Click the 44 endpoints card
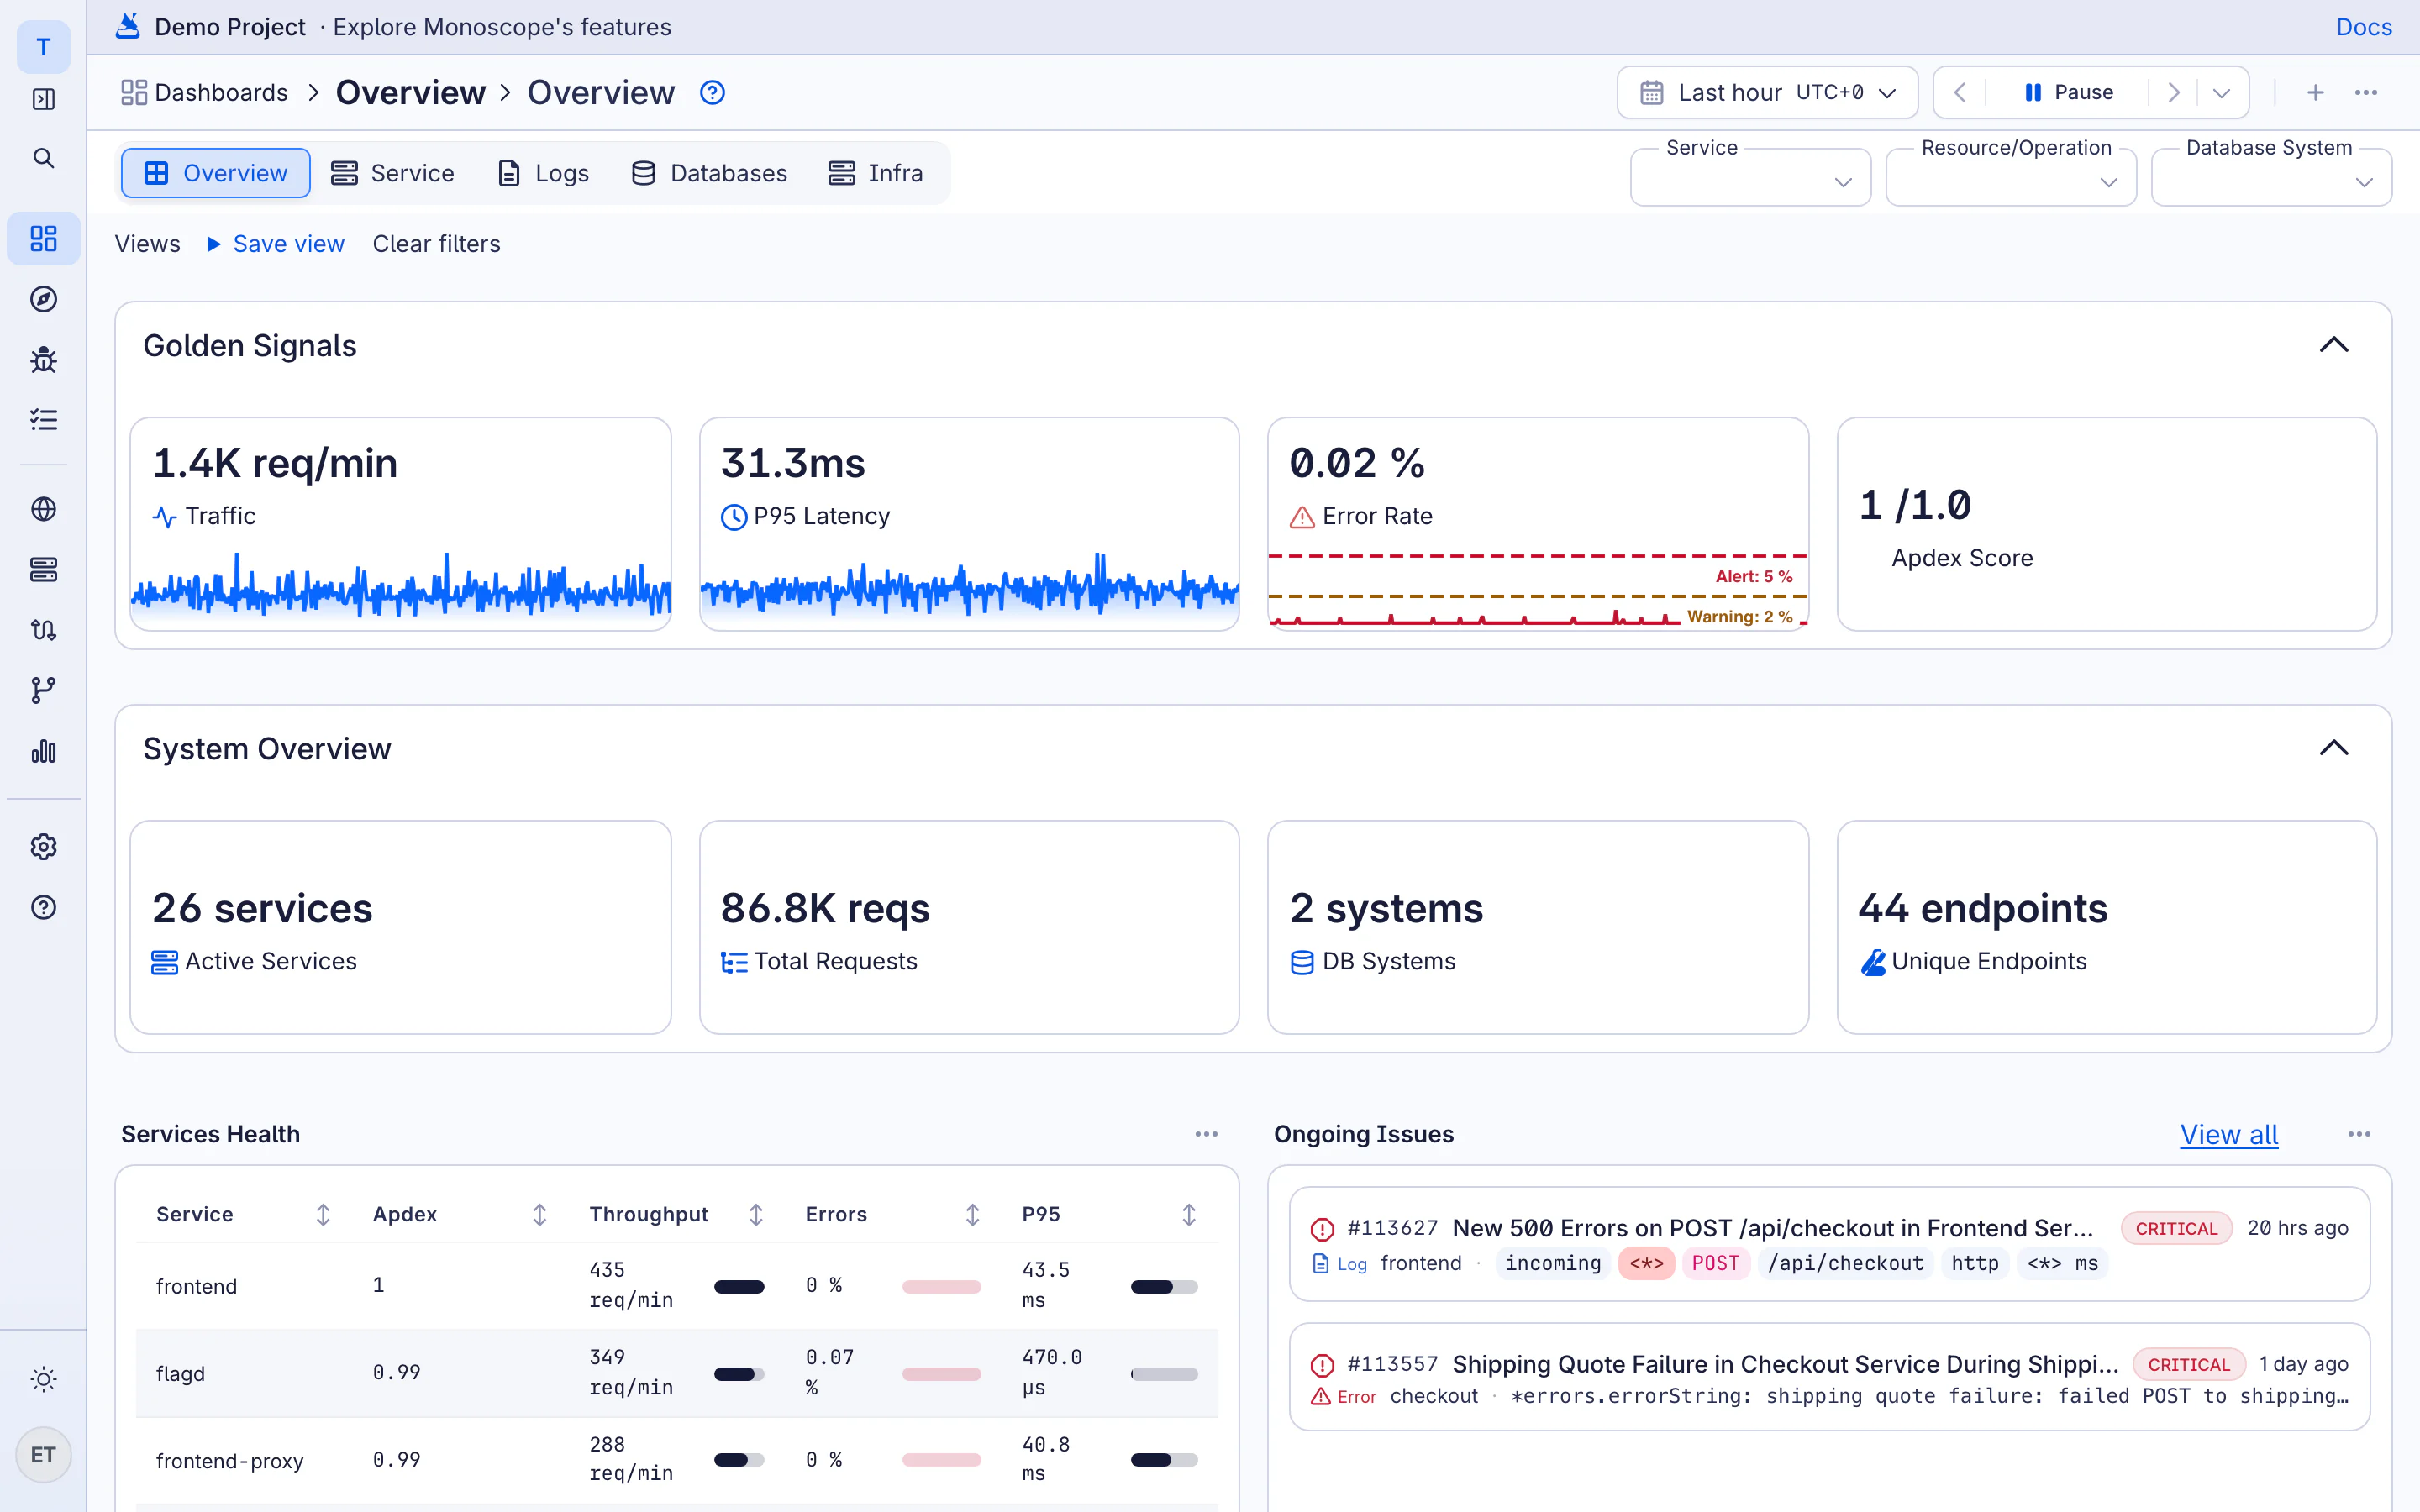This screenshot has width=2420, height=1512. point(2107,928)
